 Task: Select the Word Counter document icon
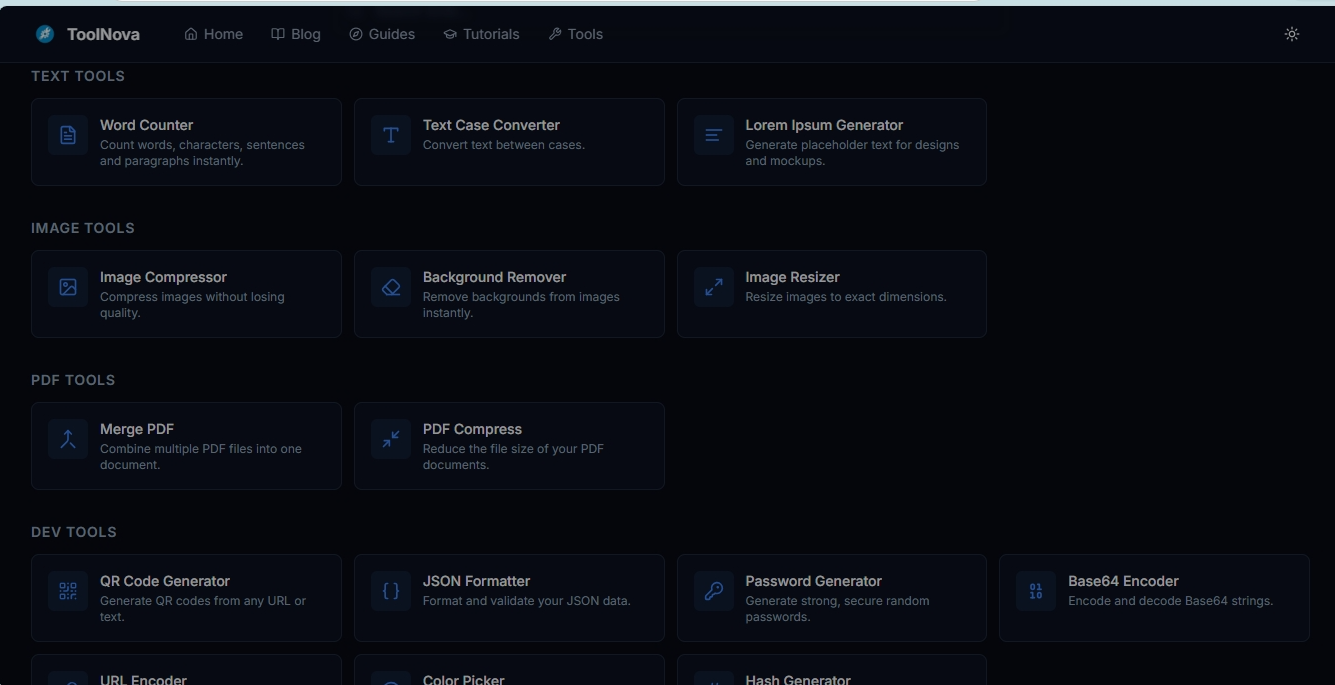point(67,135)
